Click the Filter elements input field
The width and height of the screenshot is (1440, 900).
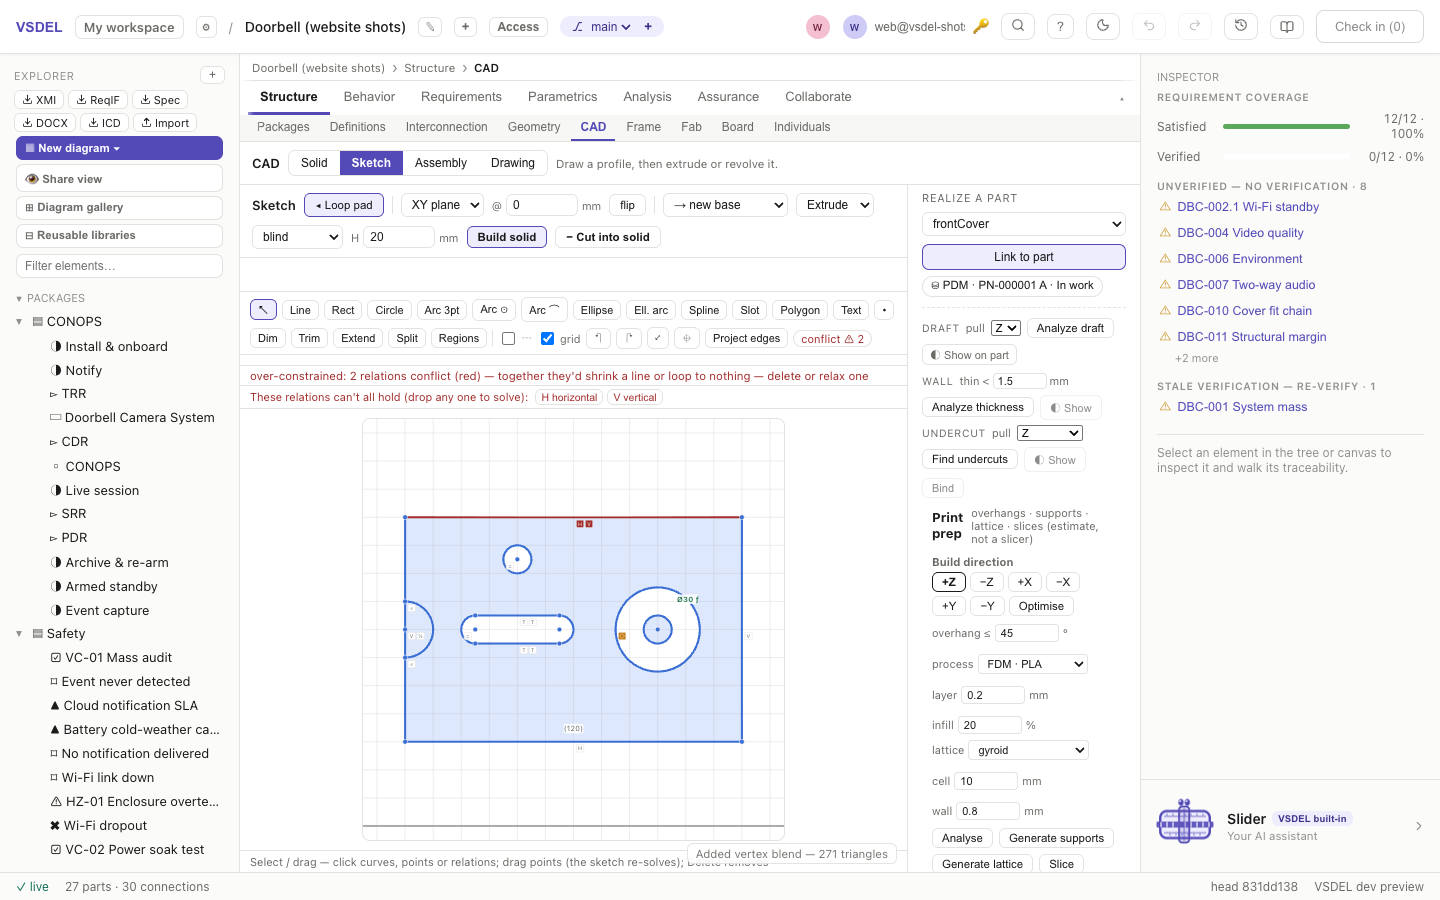tap(119, 266)
